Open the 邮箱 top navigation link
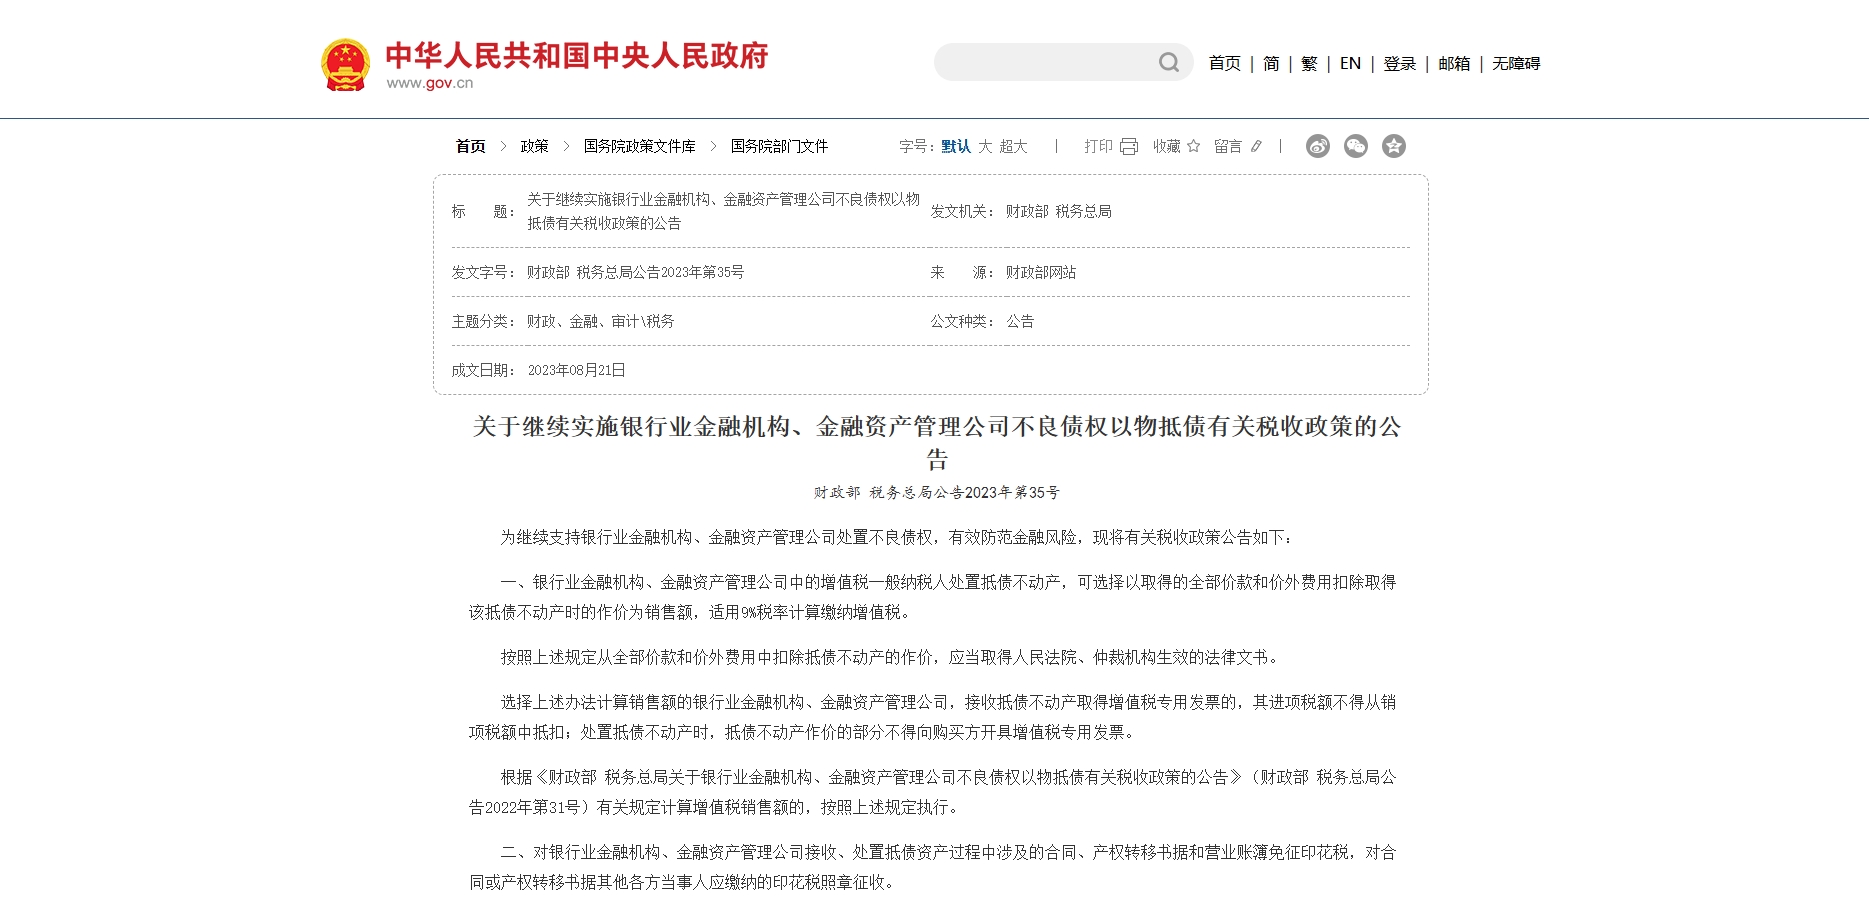The width and height of the screenshot is (1869, 902). click(x=1454, y=63)
